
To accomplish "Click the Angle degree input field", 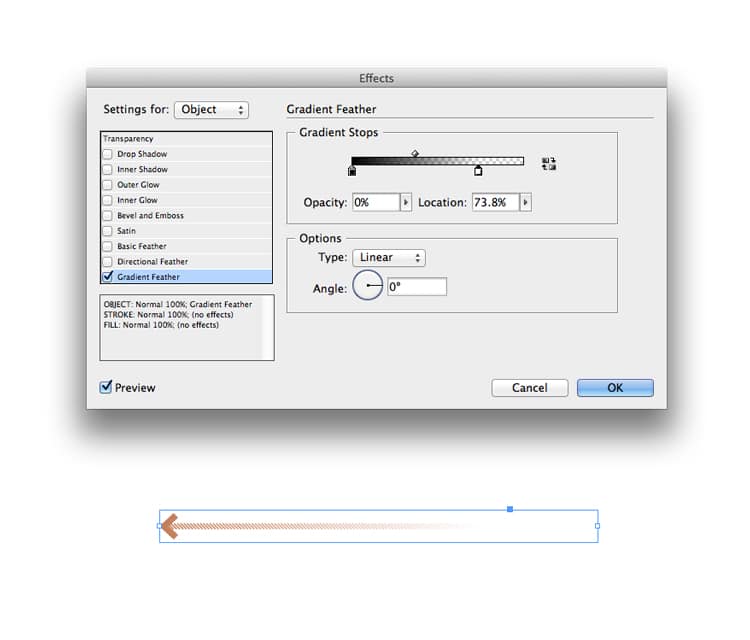I will (x=417, y=287).
